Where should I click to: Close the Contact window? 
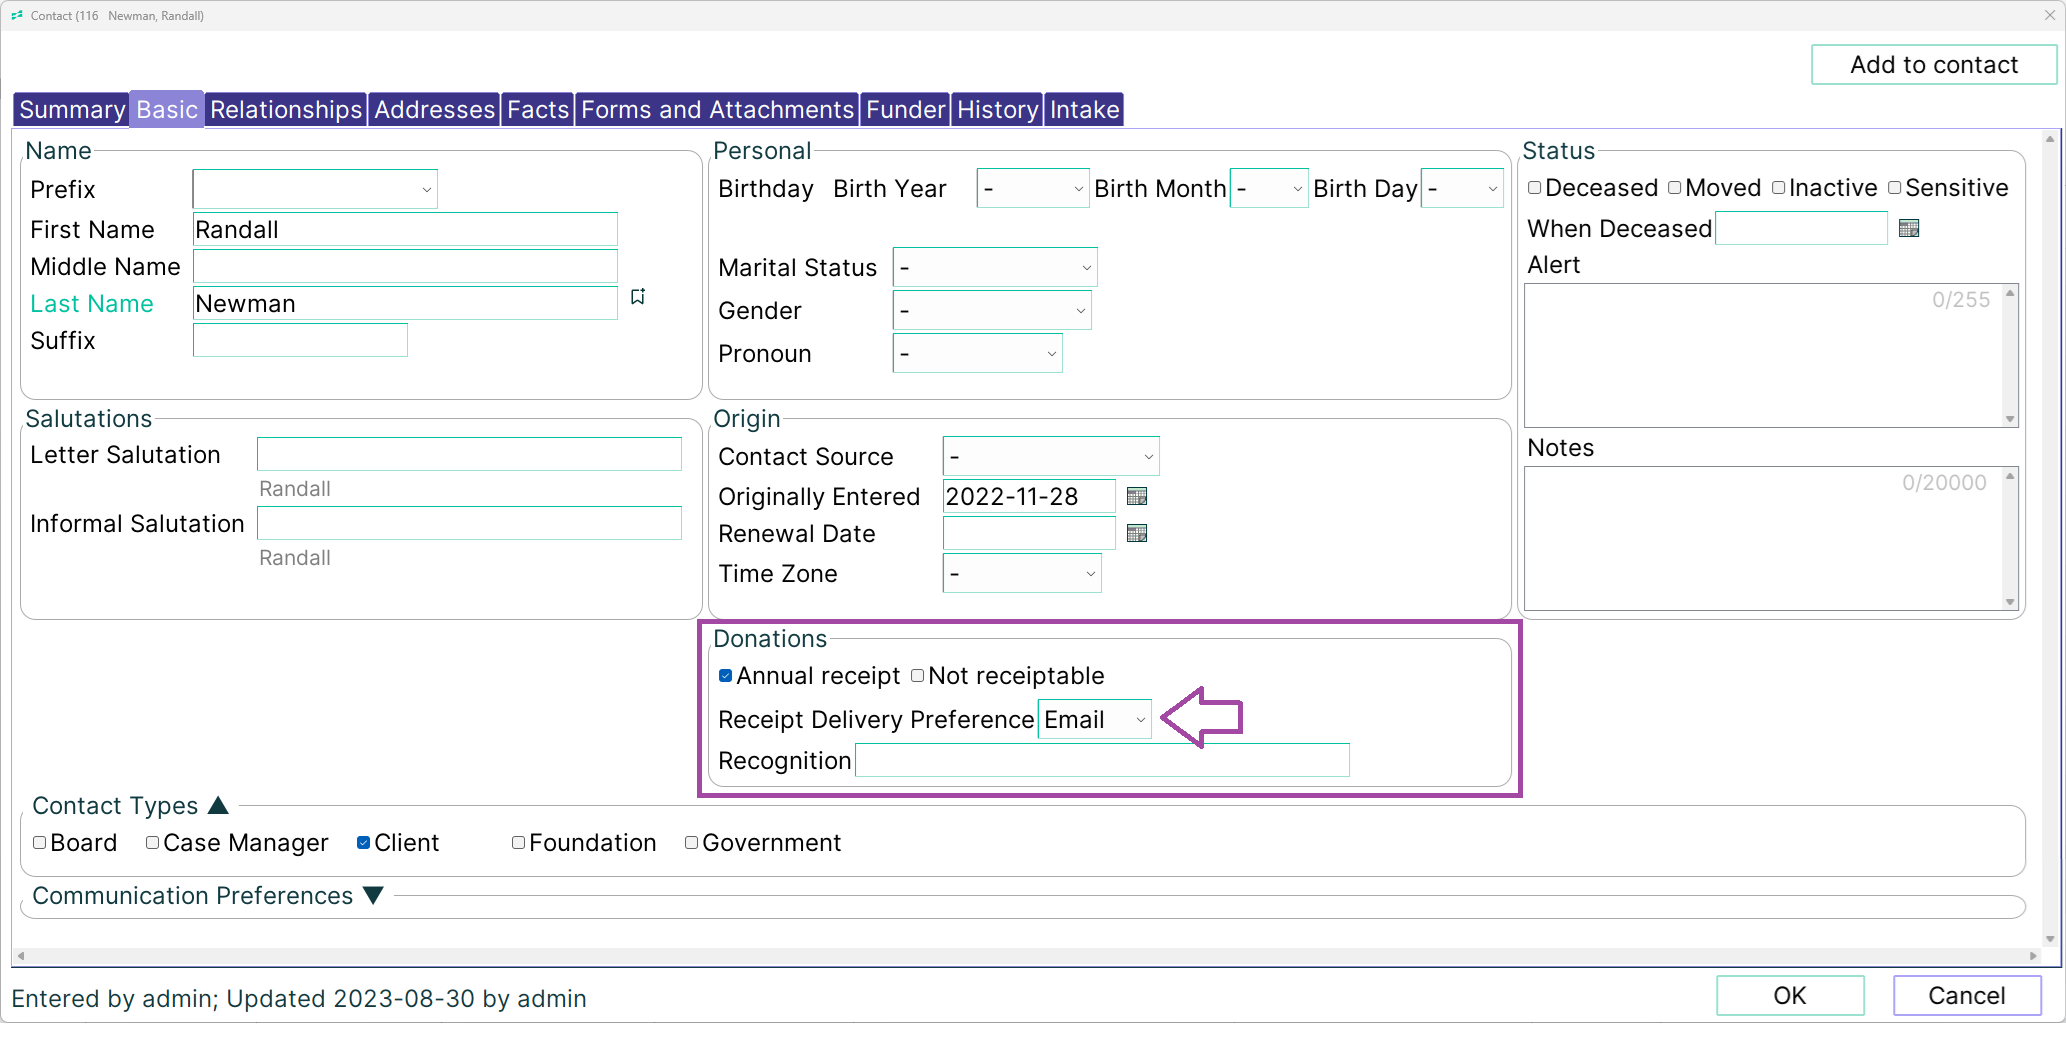pos(2049,15)
